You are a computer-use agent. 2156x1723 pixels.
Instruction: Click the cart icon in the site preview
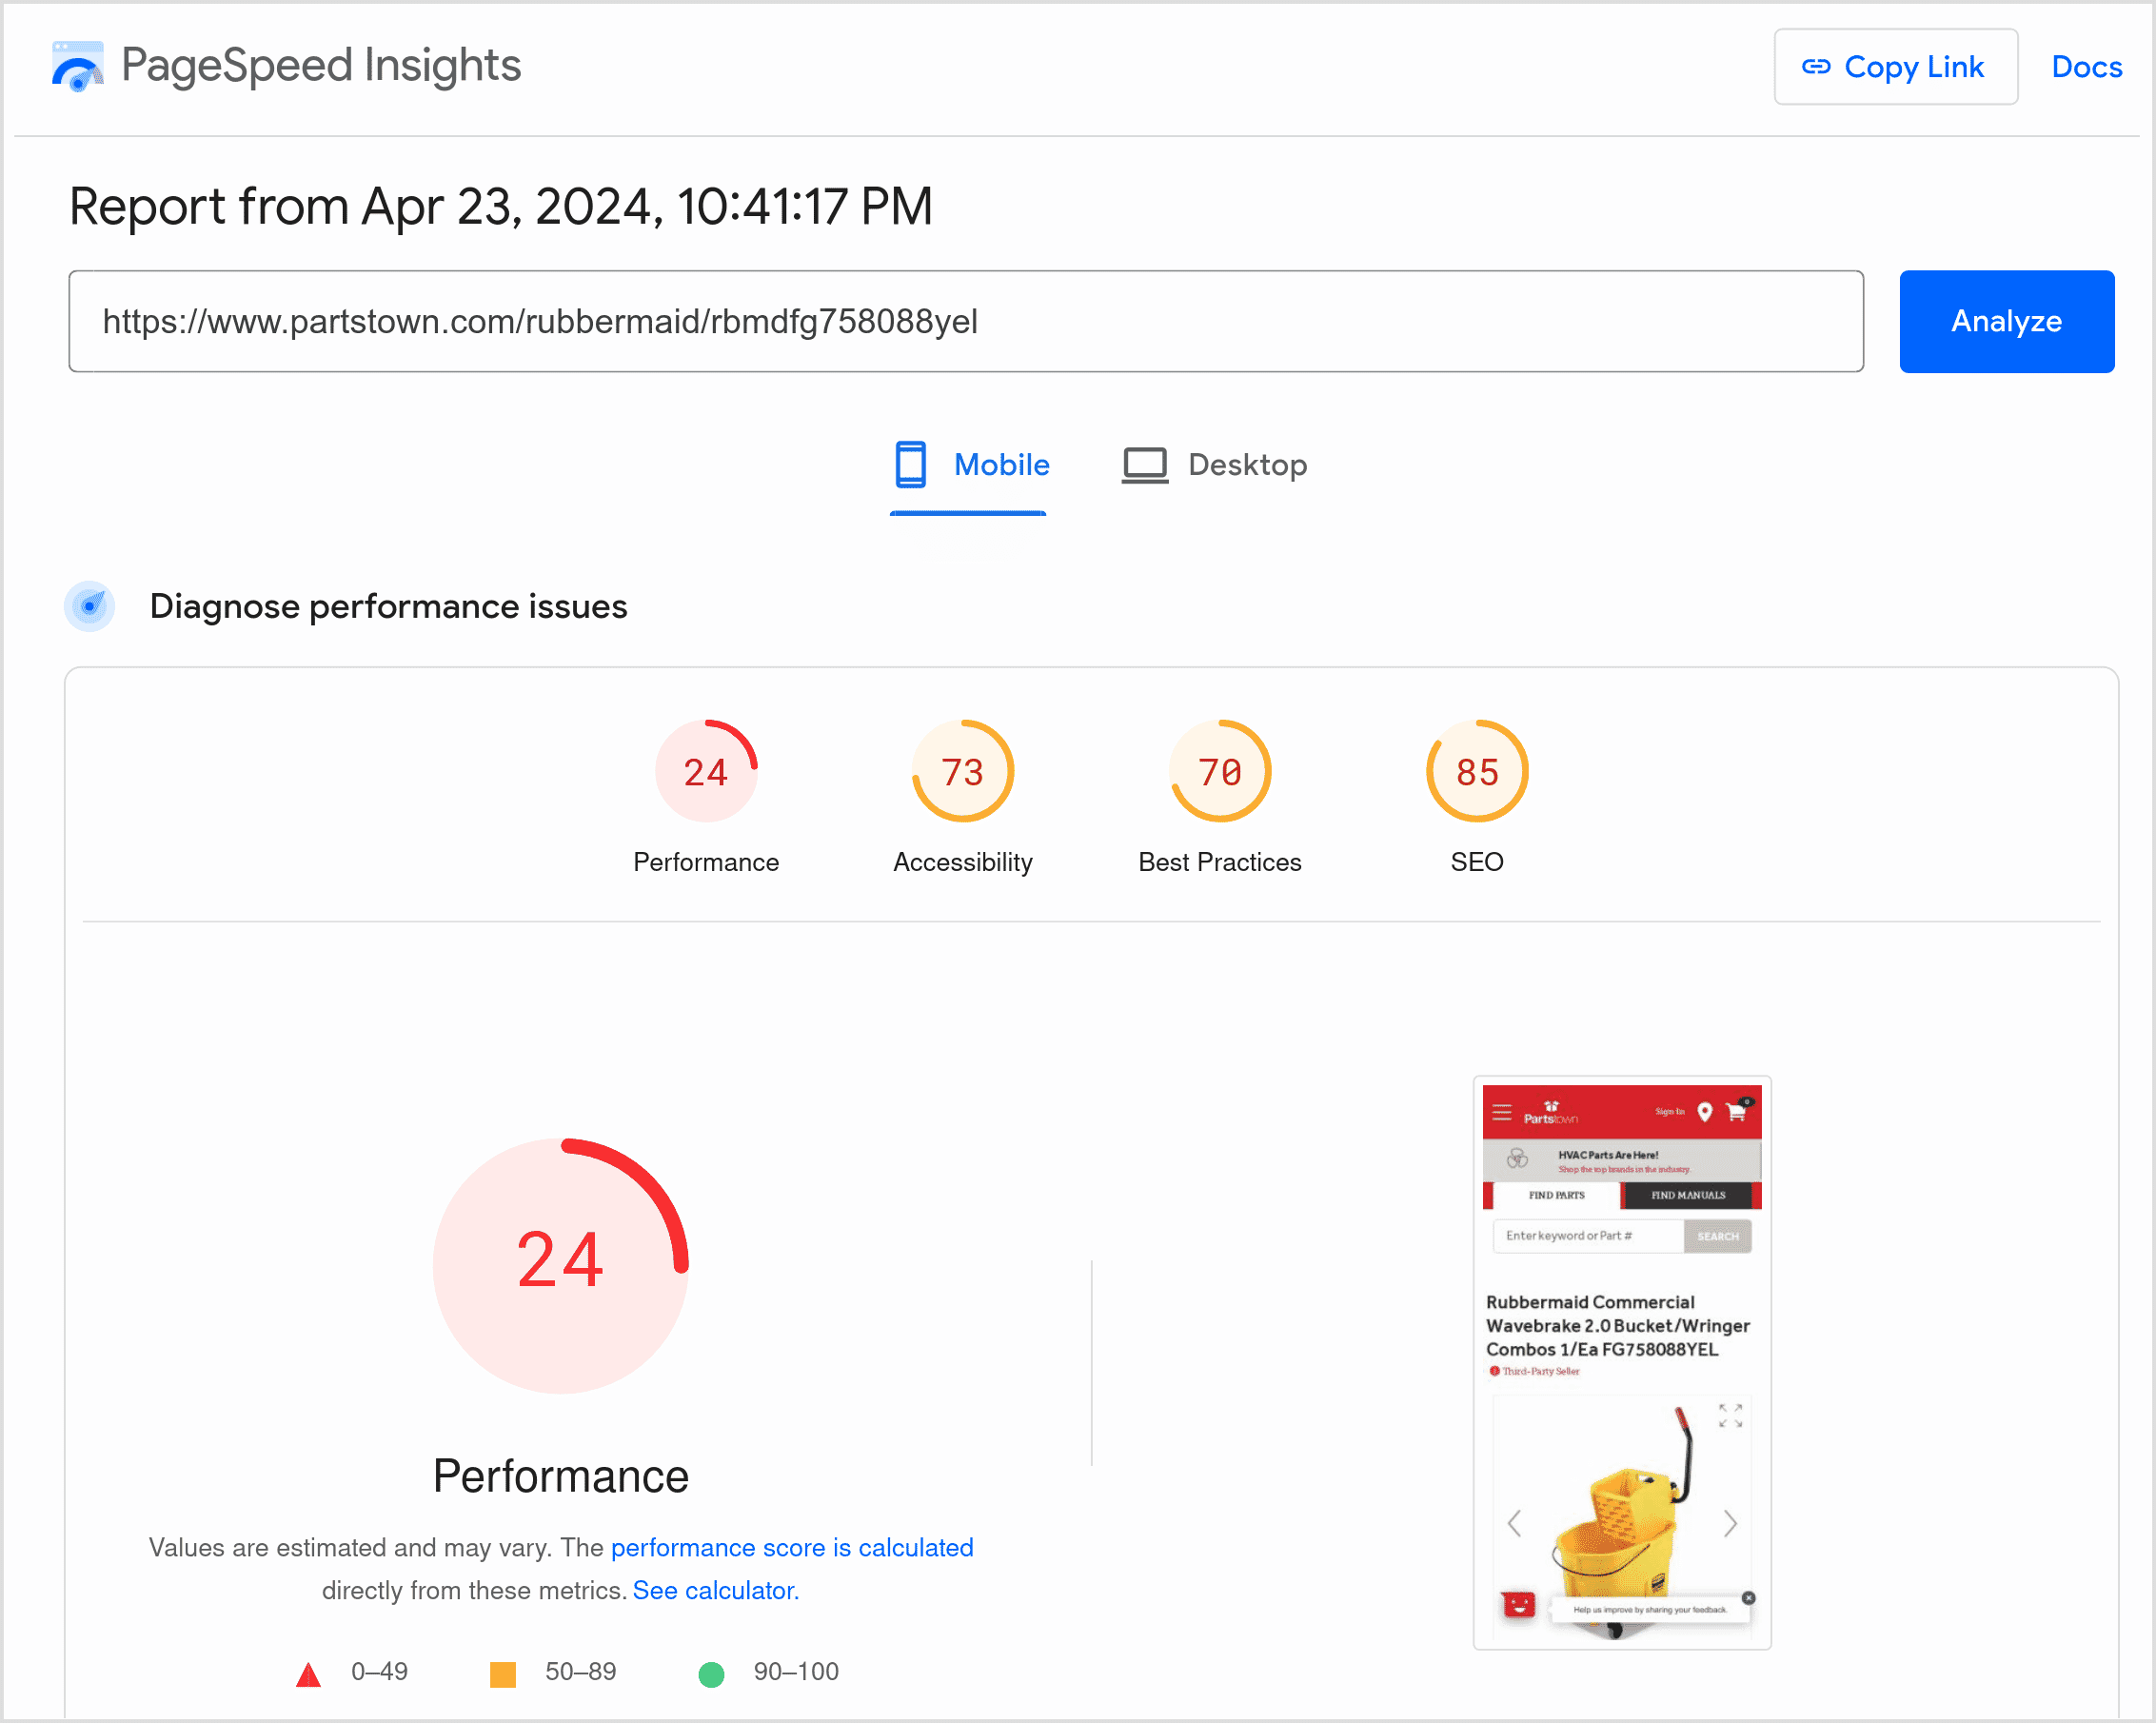click(x=1737, y=1111)
